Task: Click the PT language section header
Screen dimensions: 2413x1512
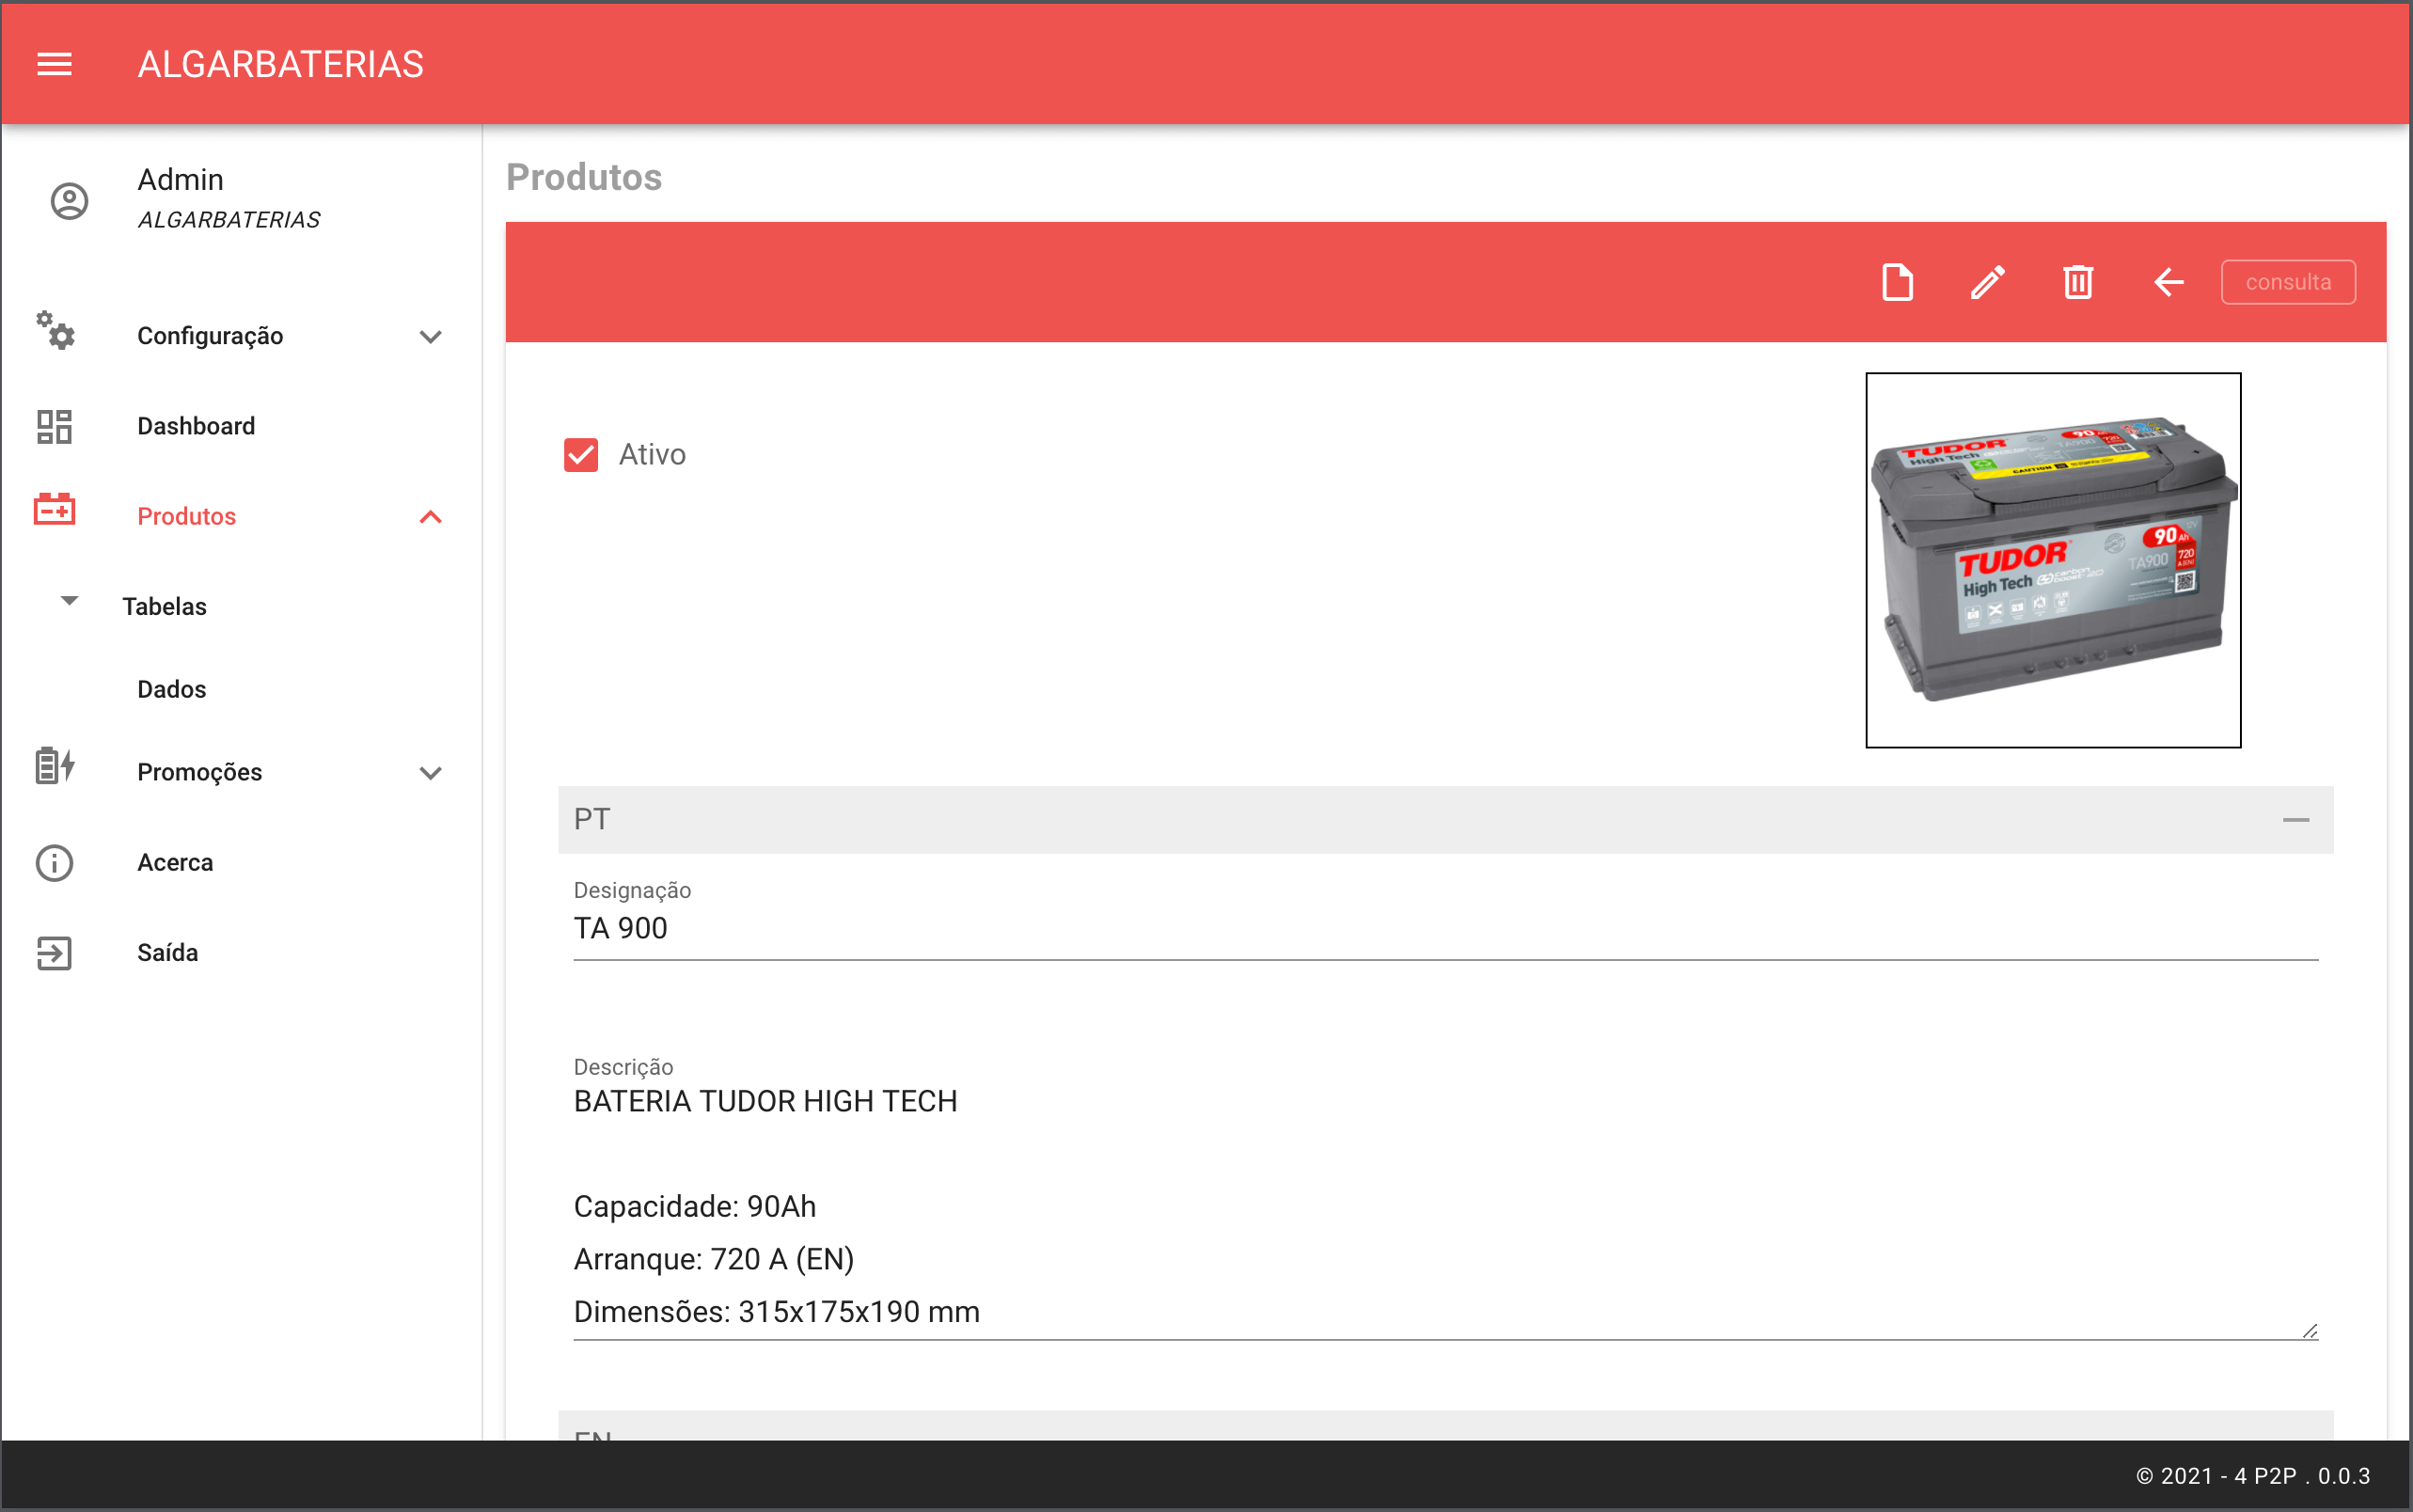Action: [1445, 820]
